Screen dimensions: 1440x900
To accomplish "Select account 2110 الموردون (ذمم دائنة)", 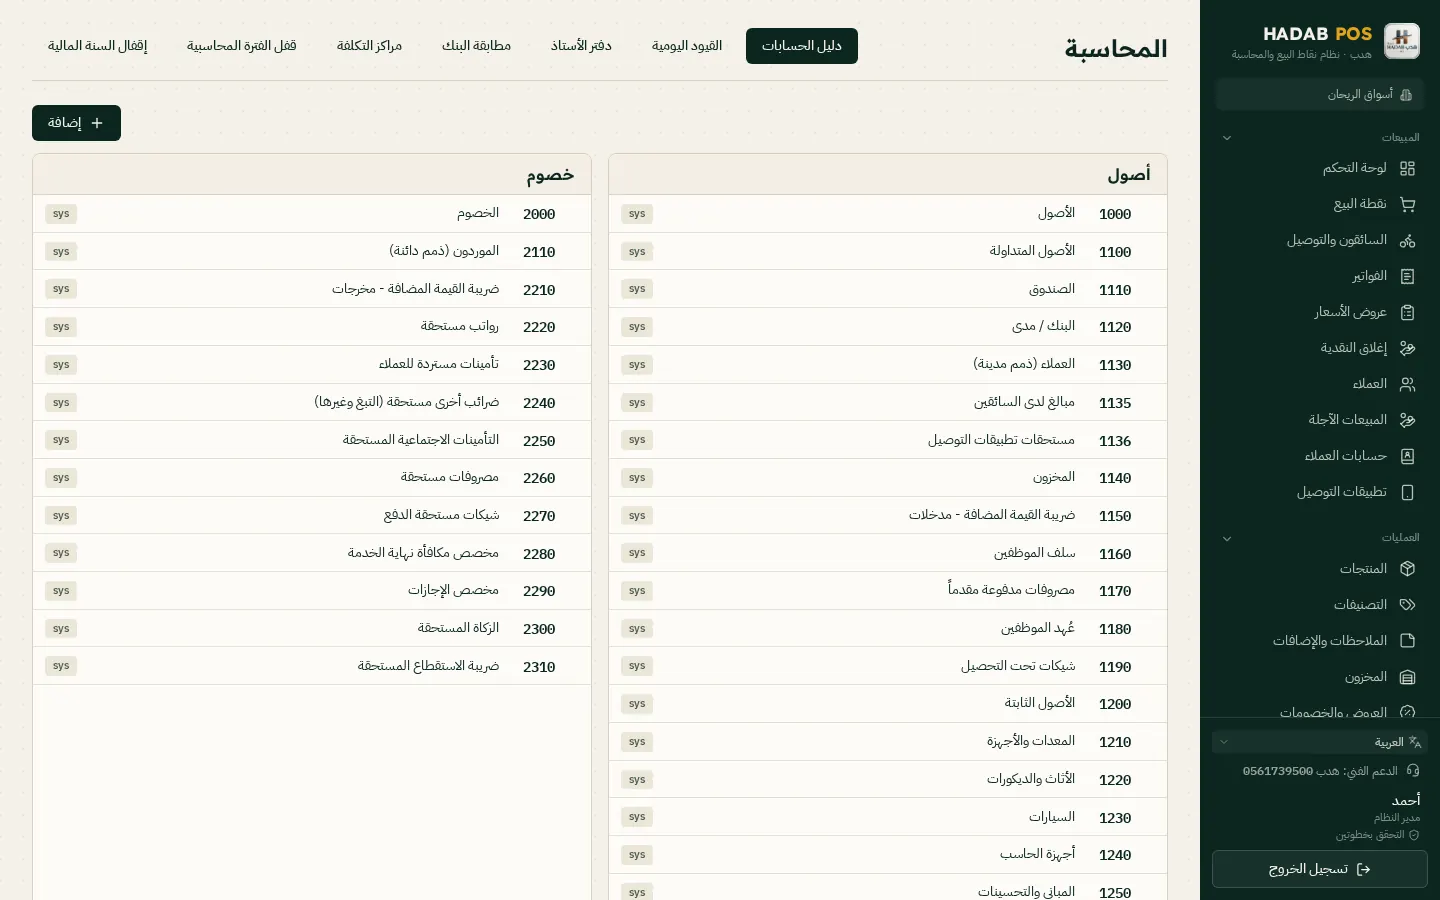I will click(312, 251).
